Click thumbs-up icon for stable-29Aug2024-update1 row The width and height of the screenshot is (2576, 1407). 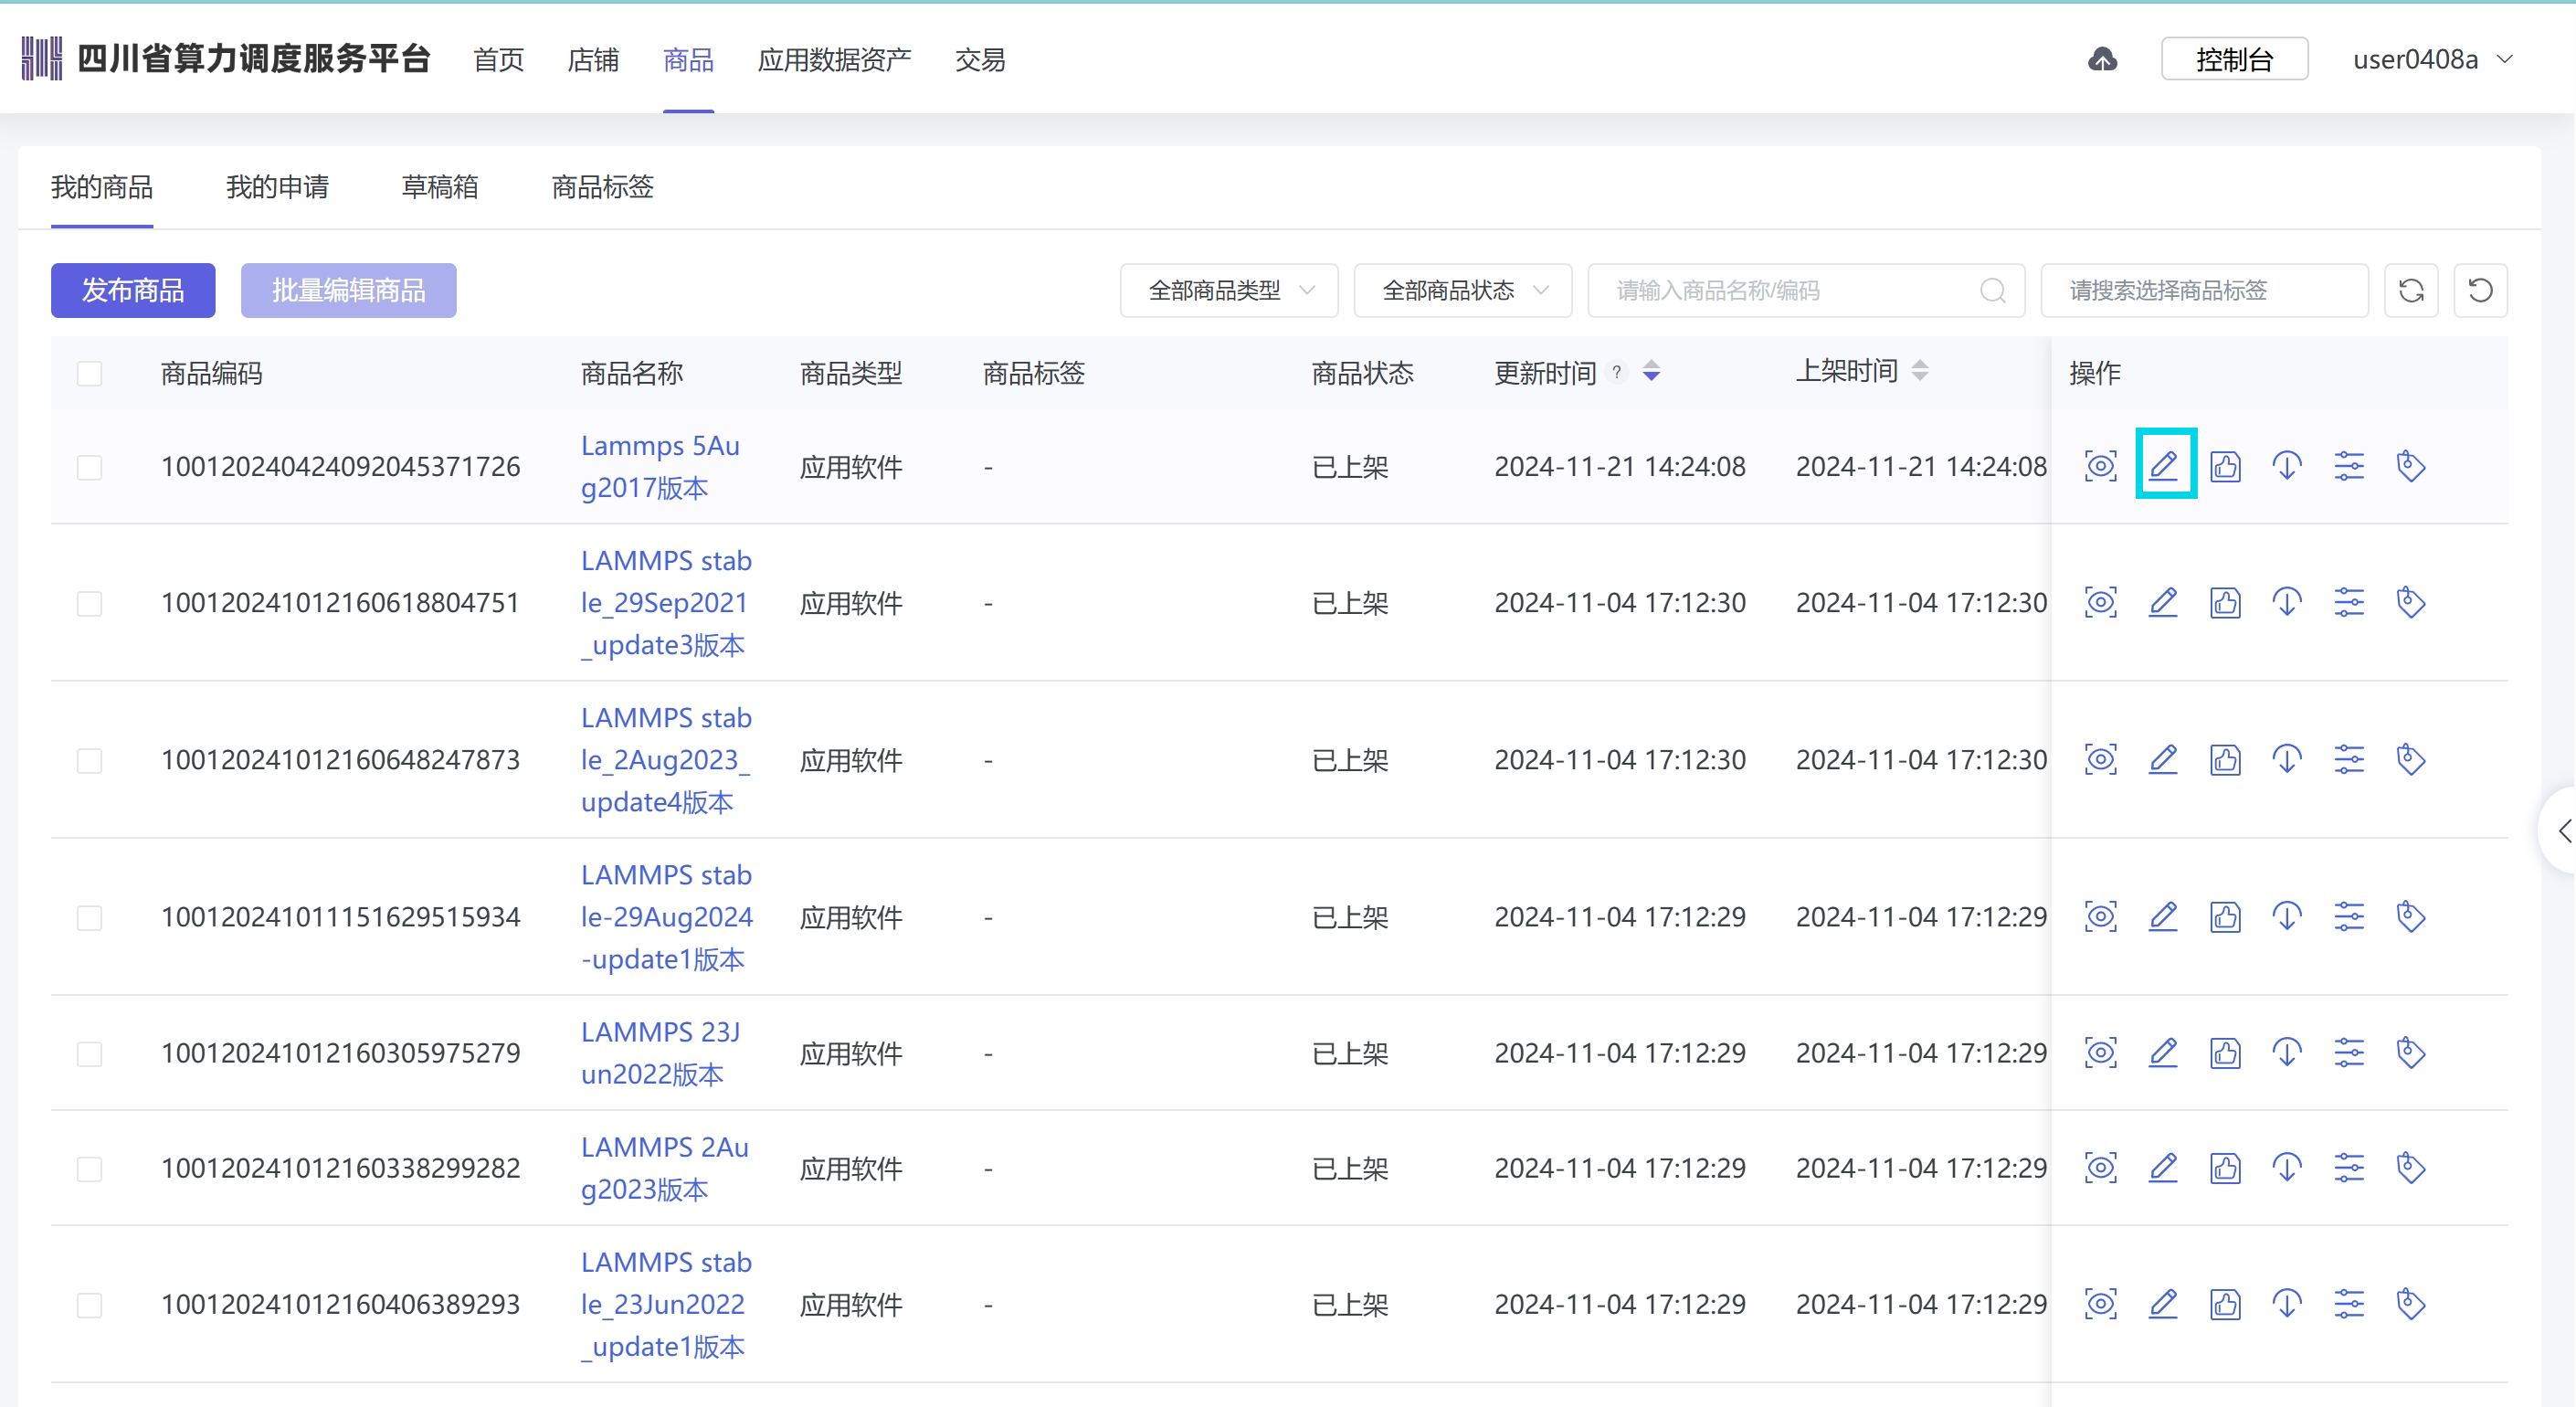[x=2225, y=916]
